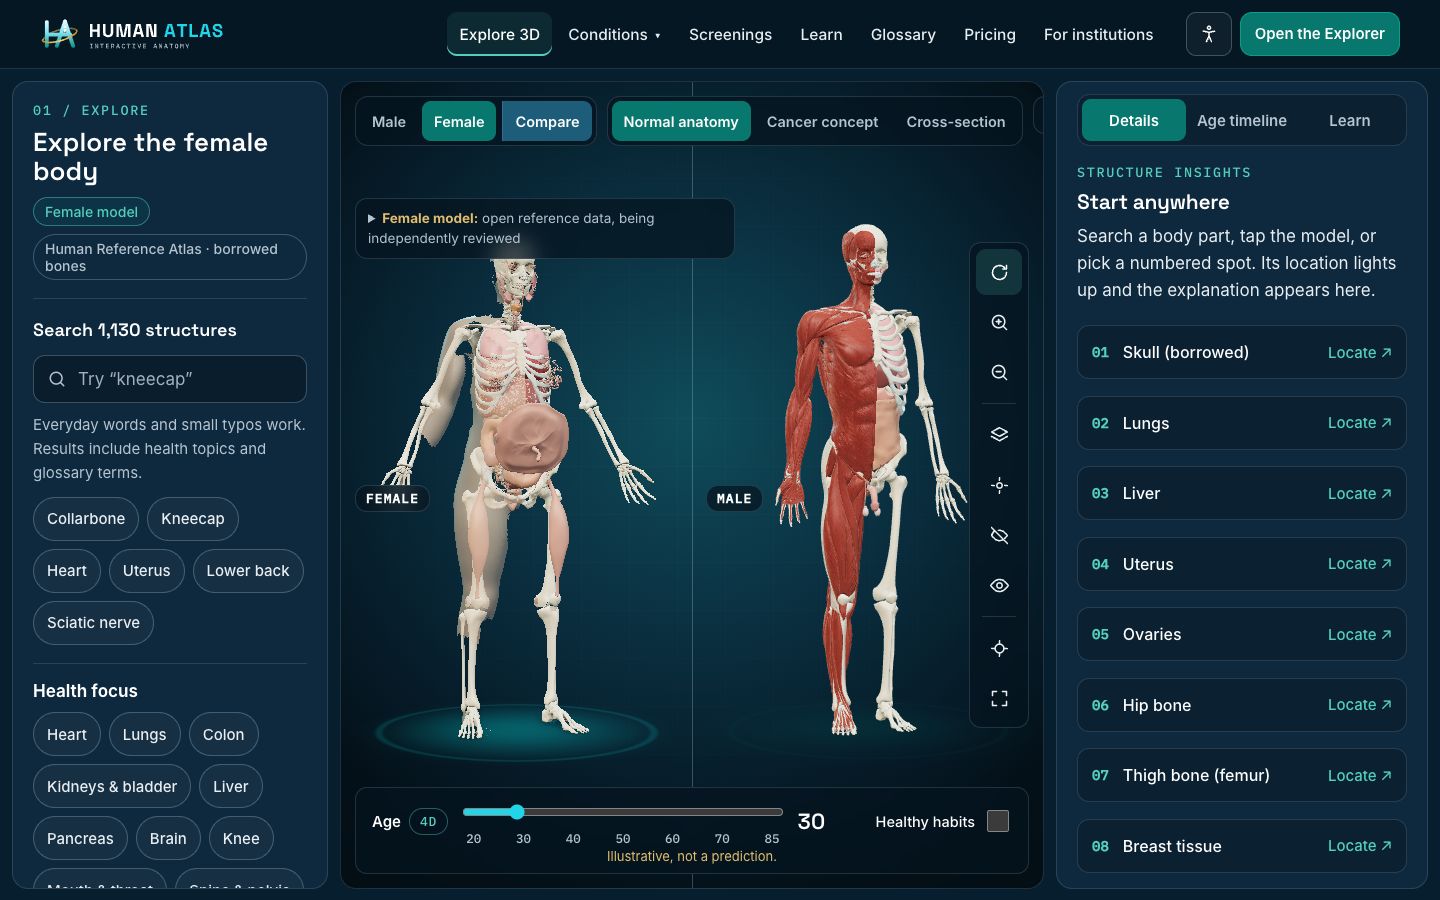This screenshot has height=900, width=1440.
Task: Expand the Female model disclosure note
Action: click(x=544, y=228)
